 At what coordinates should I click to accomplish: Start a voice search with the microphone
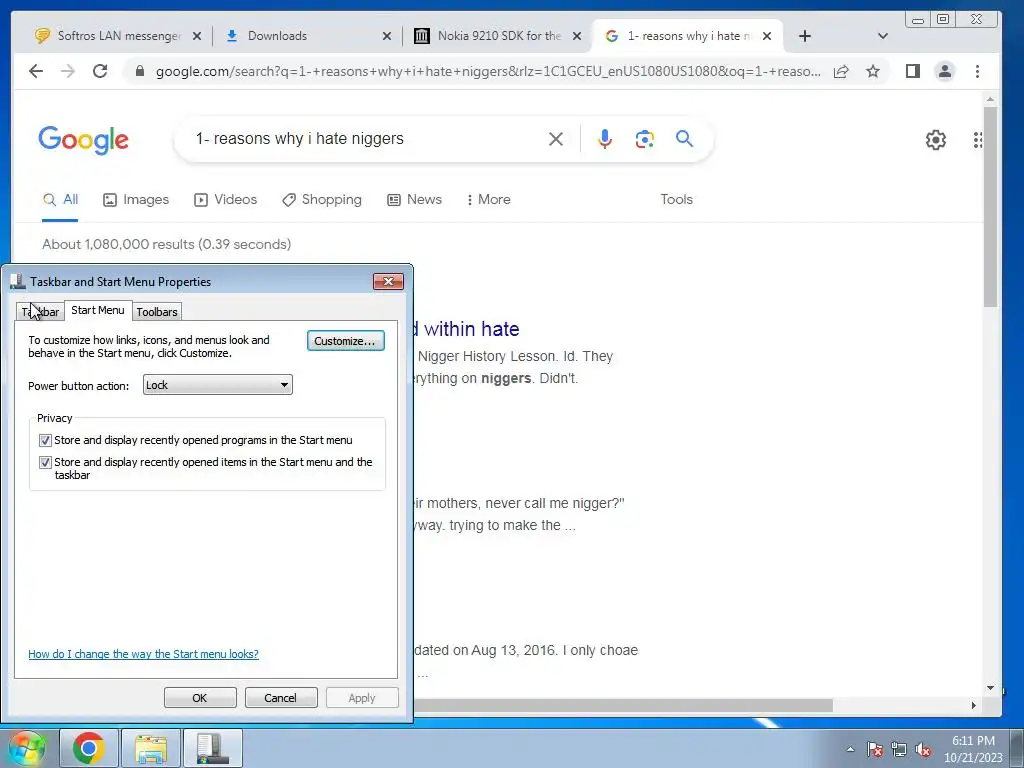pos(605,139)
